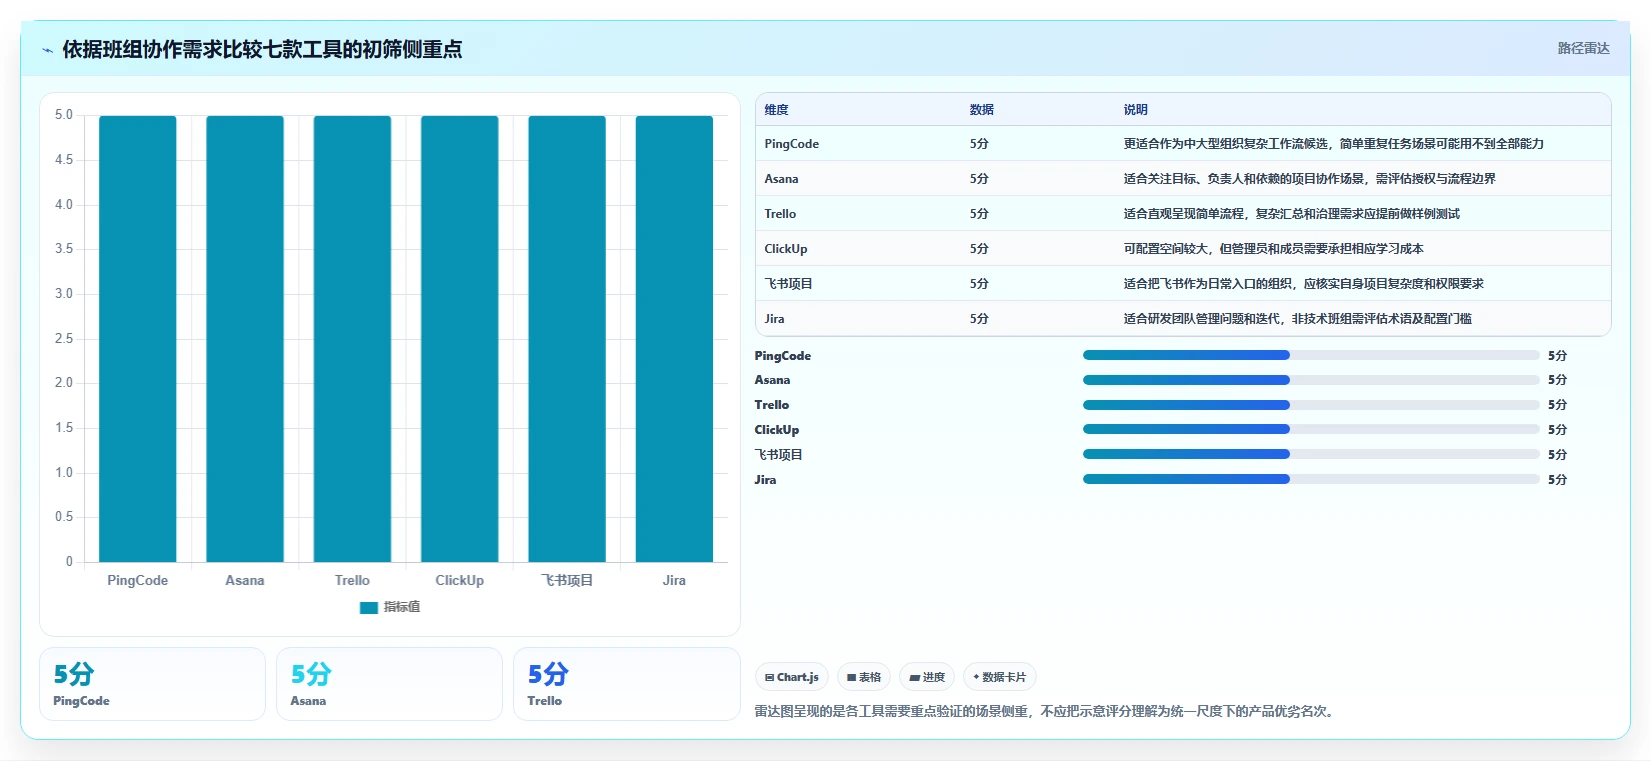Click the card title 依据班组协作需求比较七款工具的初筛侧重点

pos(262,49)
